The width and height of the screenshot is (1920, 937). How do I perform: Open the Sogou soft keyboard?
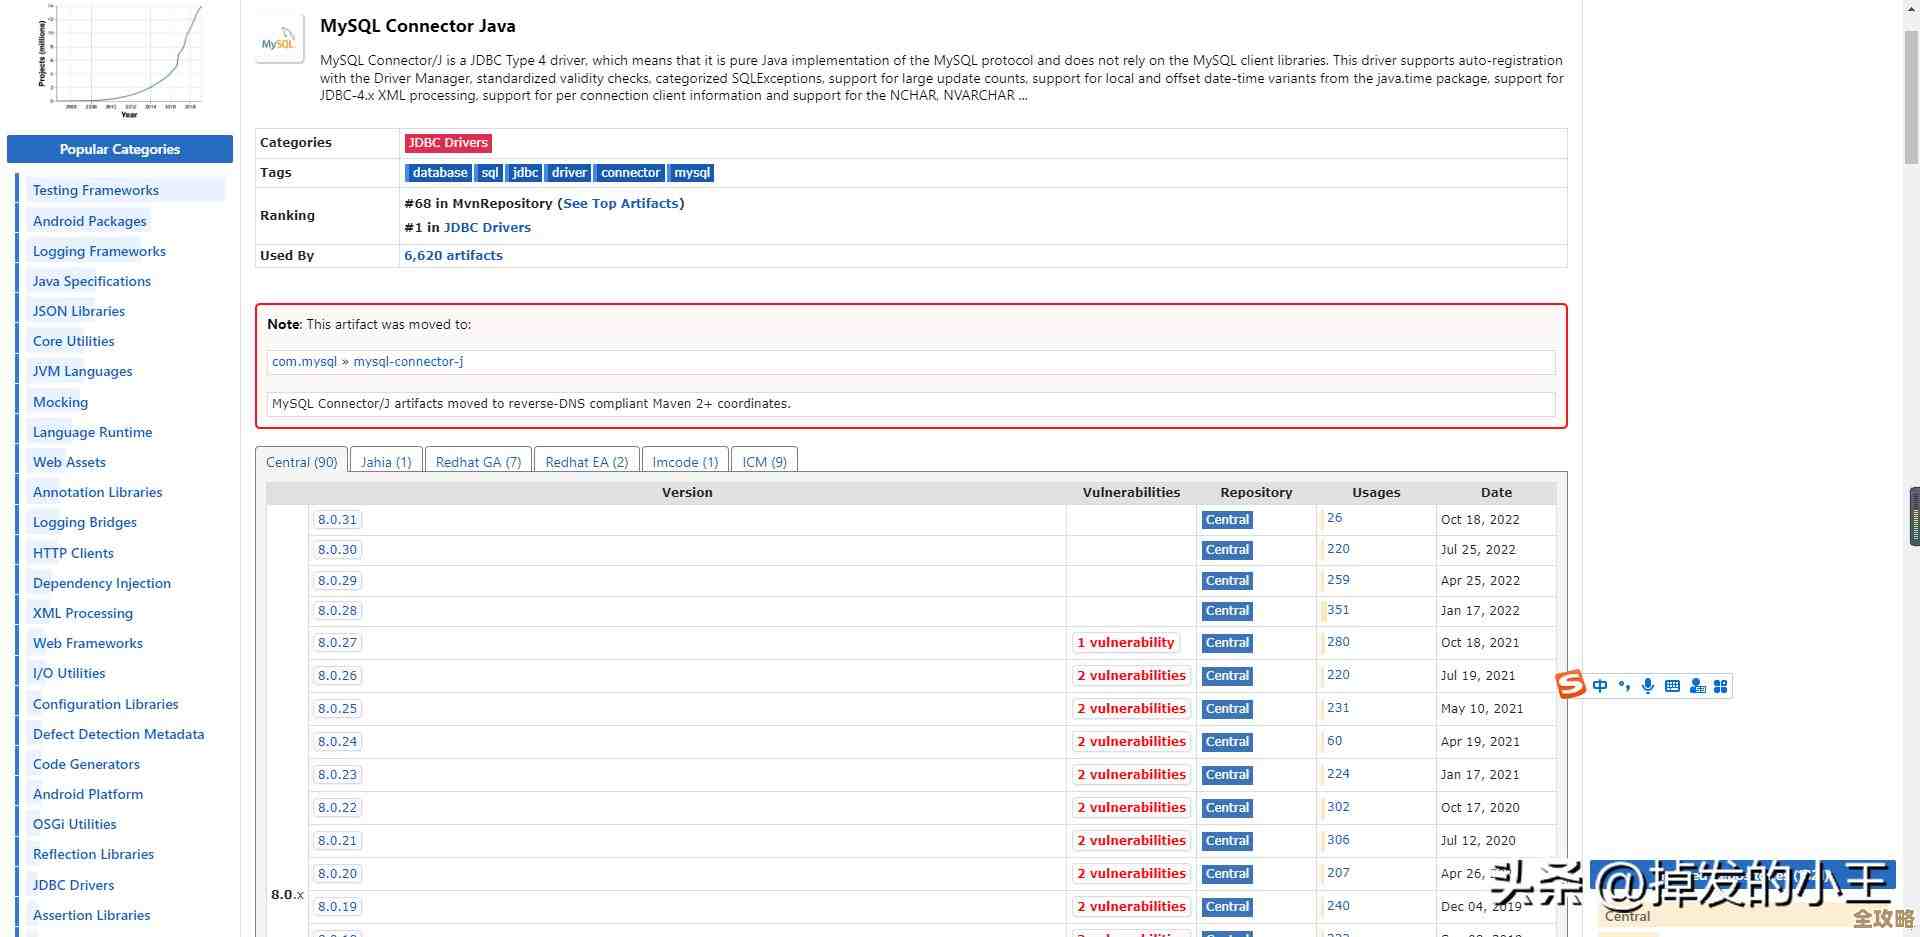tap(1672, 686)
